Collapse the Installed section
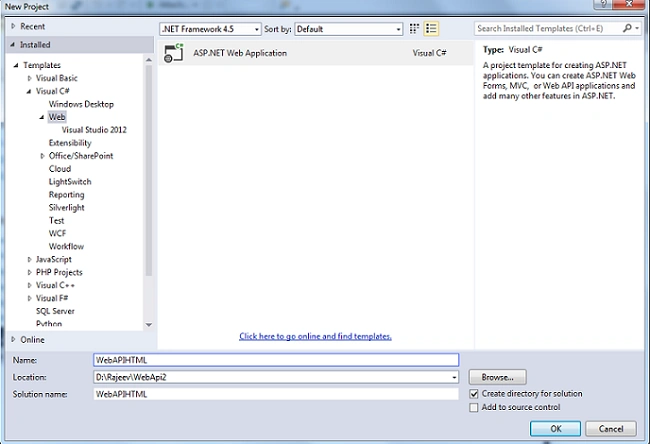 [x=13, y=44]
